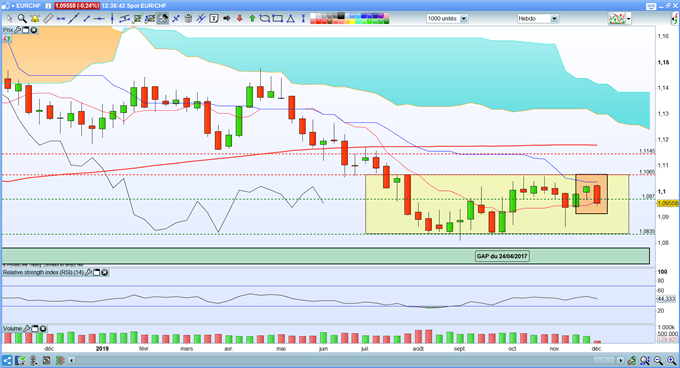Screen dimensions: 680x368
Task: Remove the RSI indicator panel
Action: point(105,272)
